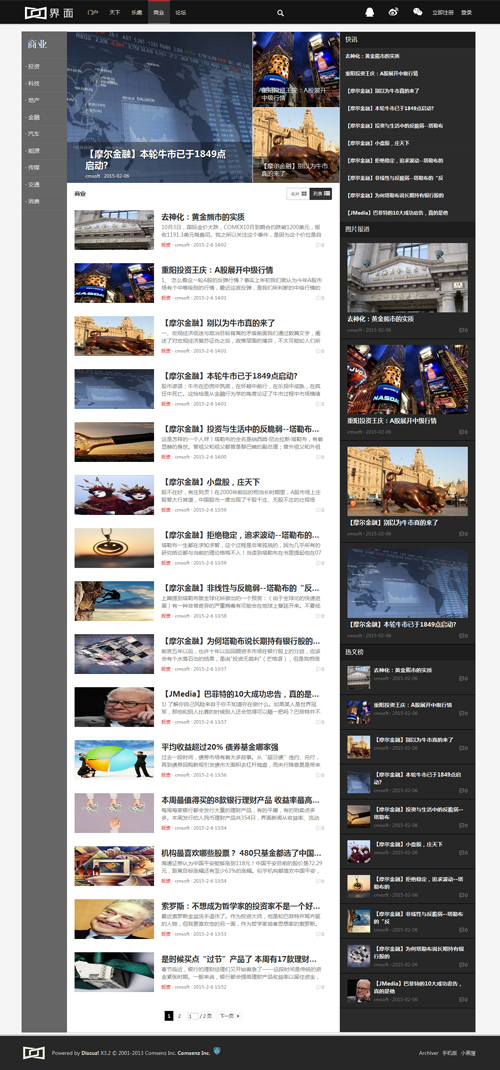Viewport: 500px width, 1070px height.
Task: Click the Weibo login icon
Action: coord(393,12)
